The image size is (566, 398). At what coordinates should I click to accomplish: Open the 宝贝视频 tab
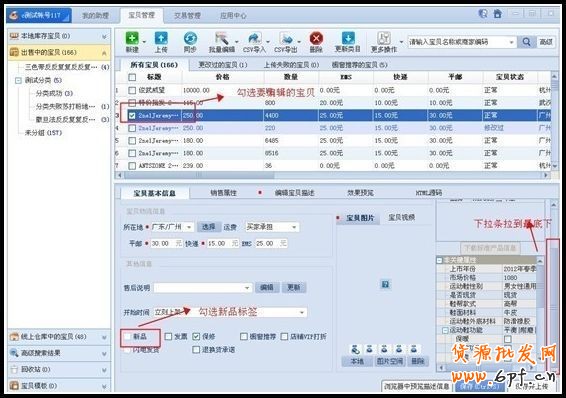click(x=401, y=218)
